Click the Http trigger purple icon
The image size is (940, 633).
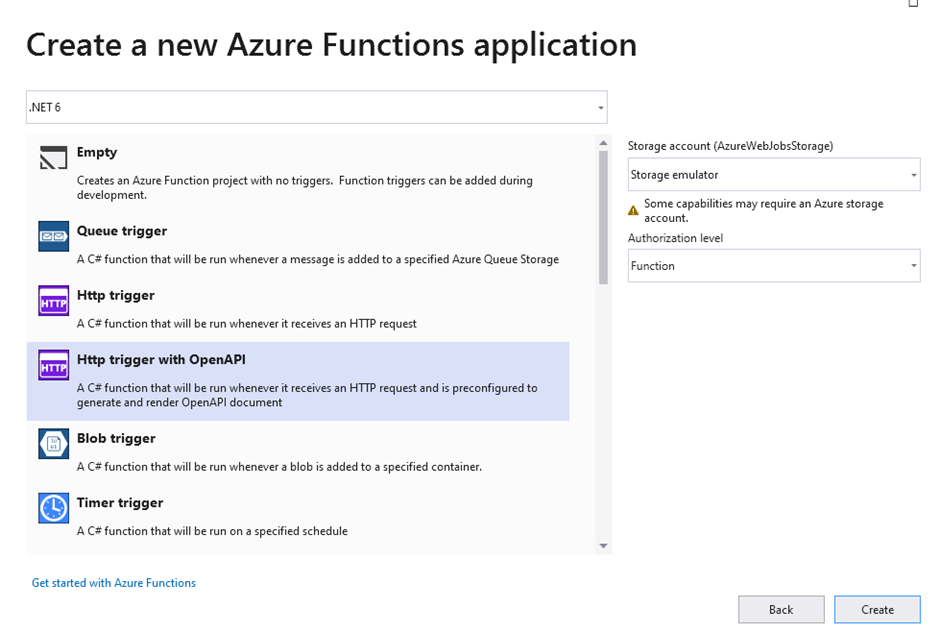pos(53,300)
